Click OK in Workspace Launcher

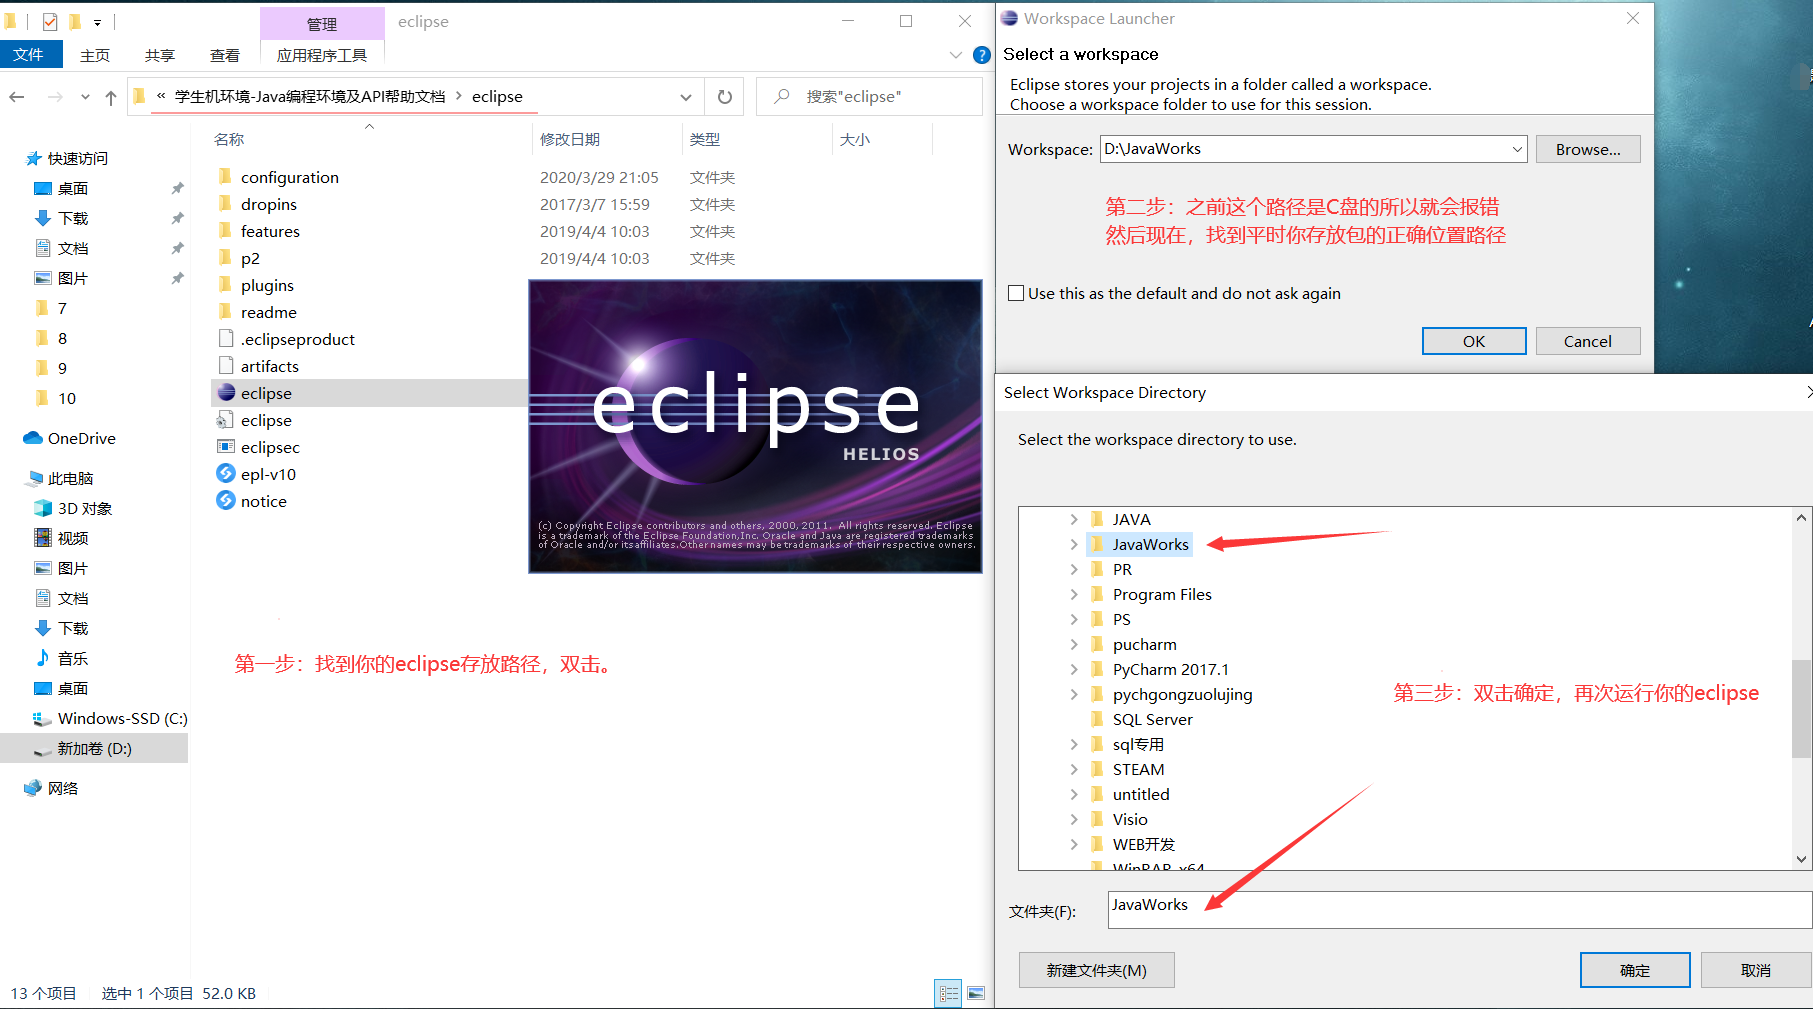[x=1474, y=341]
